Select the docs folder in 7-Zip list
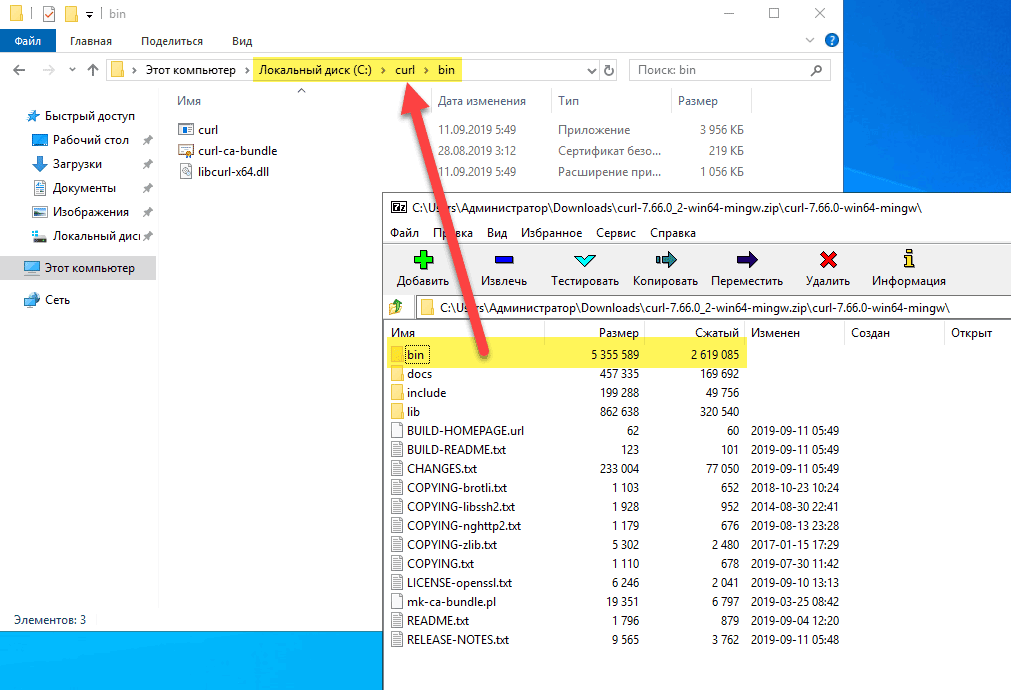1011x690 pixels. click(x=419, y=374)
